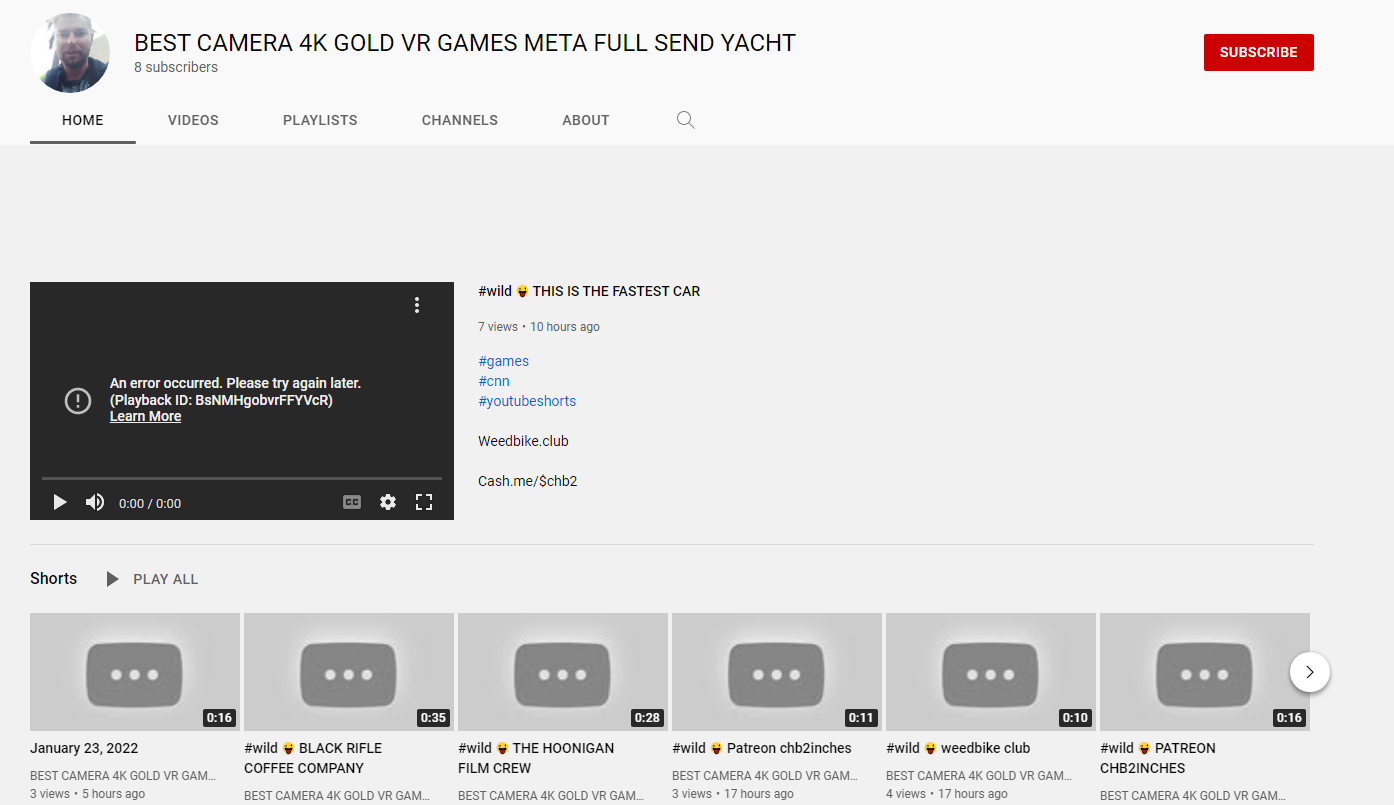This screenshot has width=1394, height=805.
Task: Switch to the Home tab
Action: pyautogui.click(x=83, y=120)
